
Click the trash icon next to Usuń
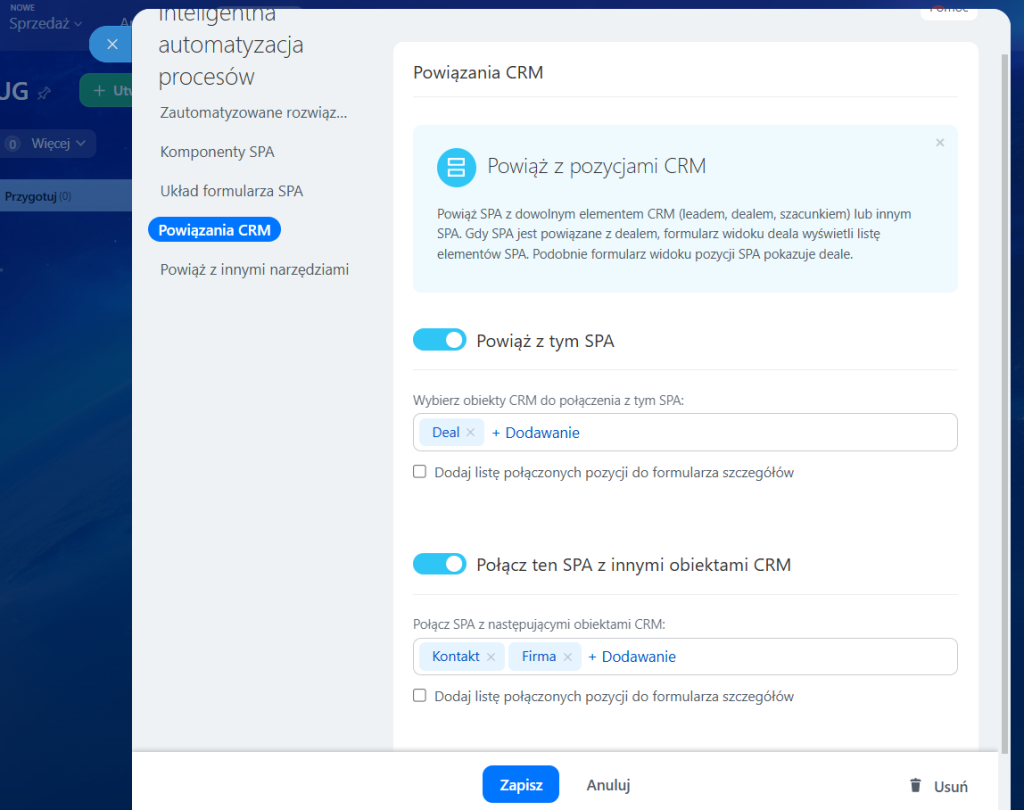point(915,786)
